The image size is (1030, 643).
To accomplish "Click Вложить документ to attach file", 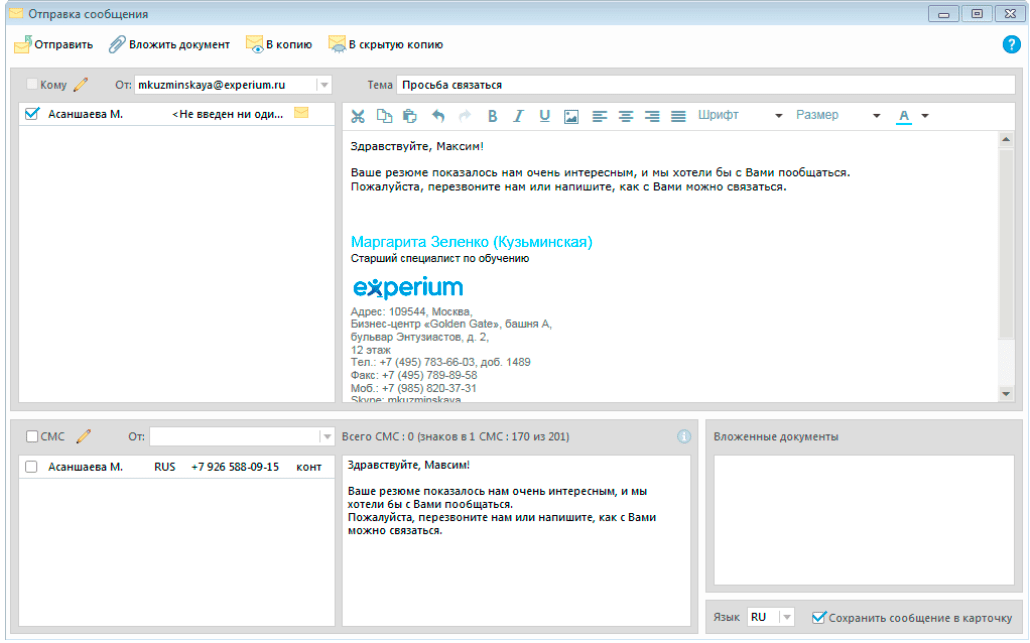I will click(169, 45).
